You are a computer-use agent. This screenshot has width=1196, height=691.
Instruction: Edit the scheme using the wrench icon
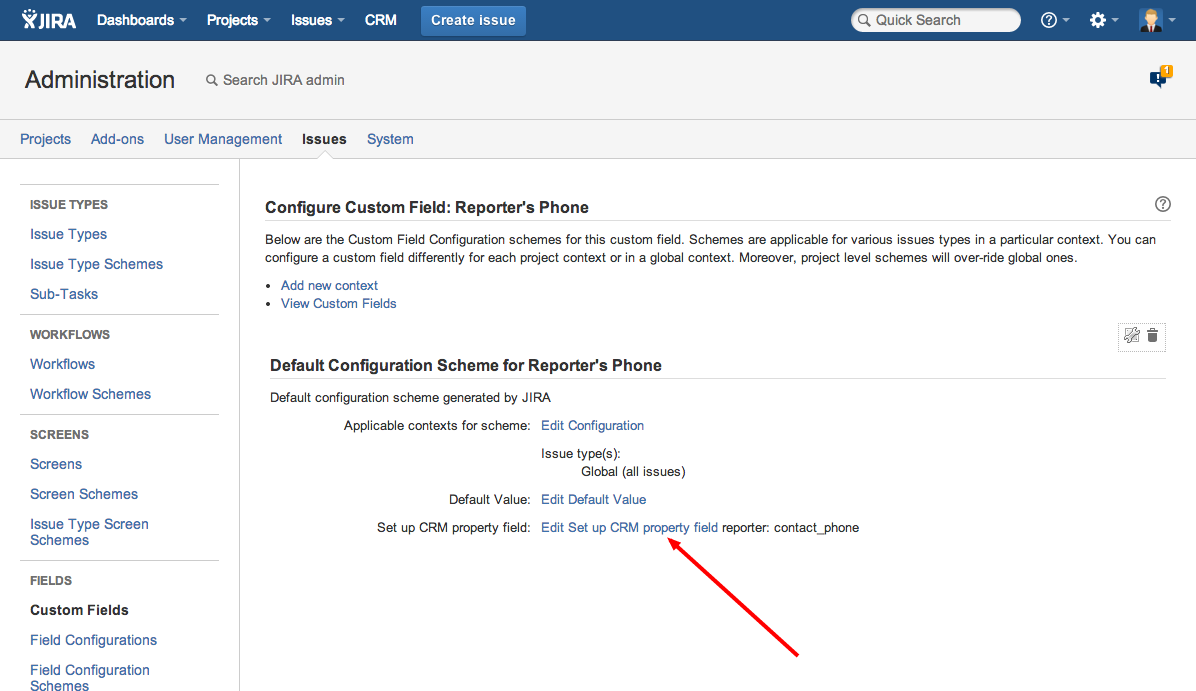(1132, 336)
